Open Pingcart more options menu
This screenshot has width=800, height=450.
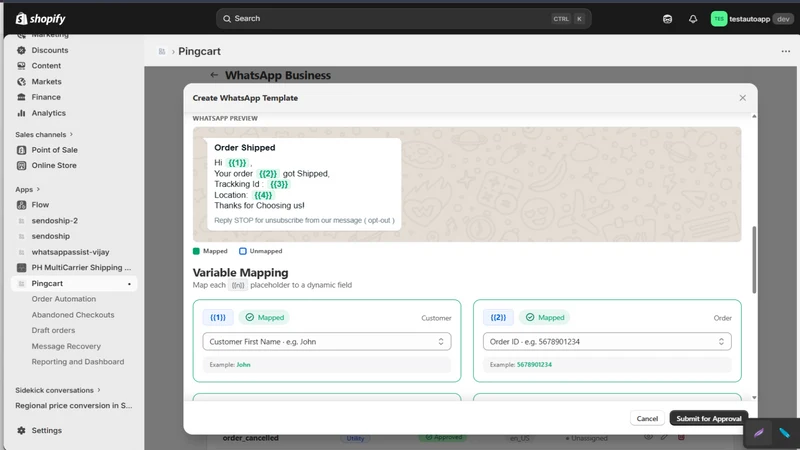786,52
